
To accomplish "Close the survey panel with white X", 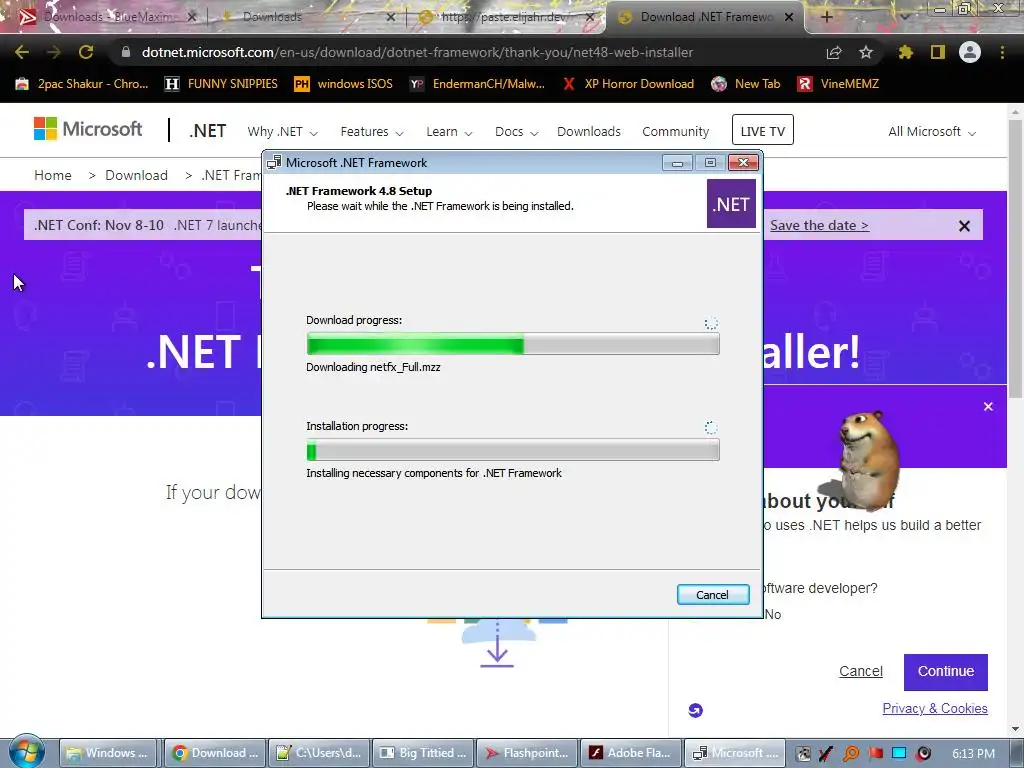I will click(x=988, y=406).
